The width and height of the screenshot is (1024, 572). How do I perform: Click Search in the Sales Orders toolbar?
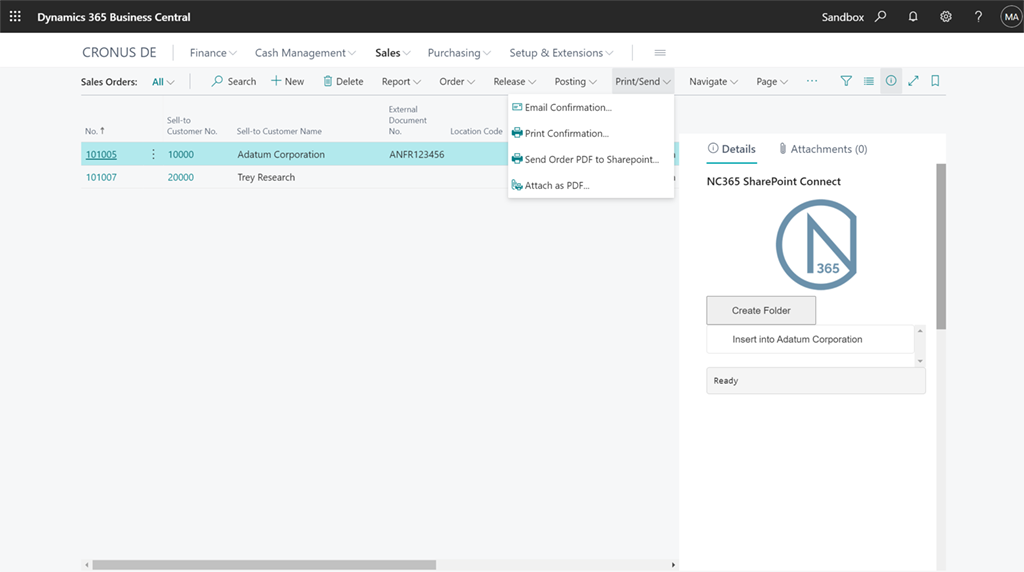click(x=234, y=81)
